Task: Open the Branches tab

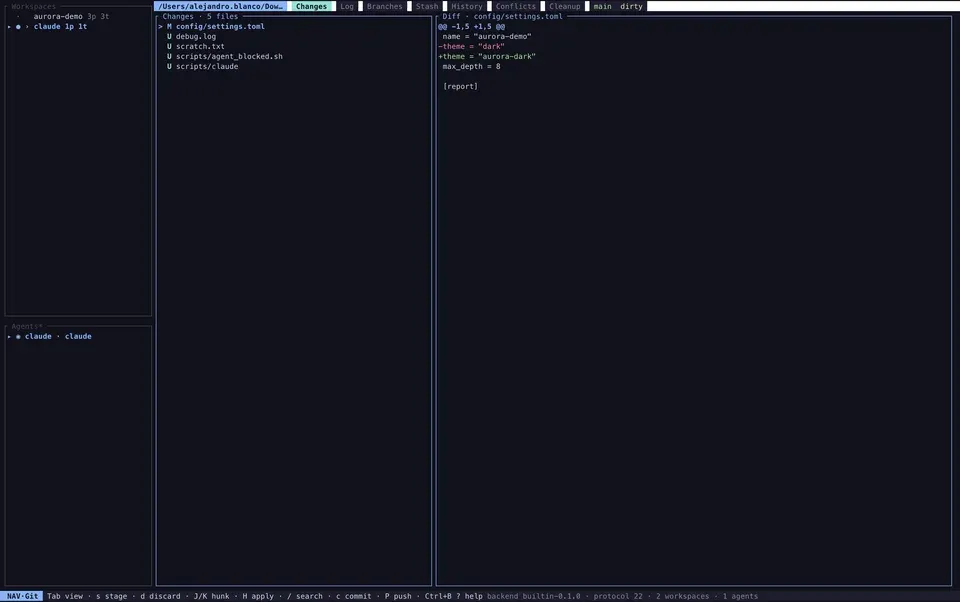Action: pyautogui.click(x=384, y=6)
